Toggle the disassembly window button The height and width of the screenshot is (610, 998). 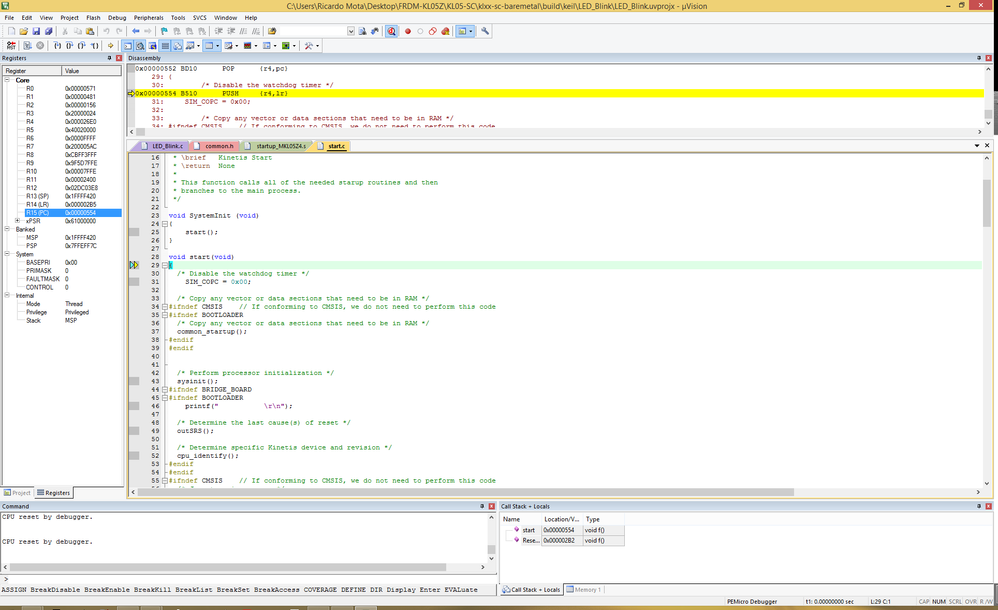point(140,46)
